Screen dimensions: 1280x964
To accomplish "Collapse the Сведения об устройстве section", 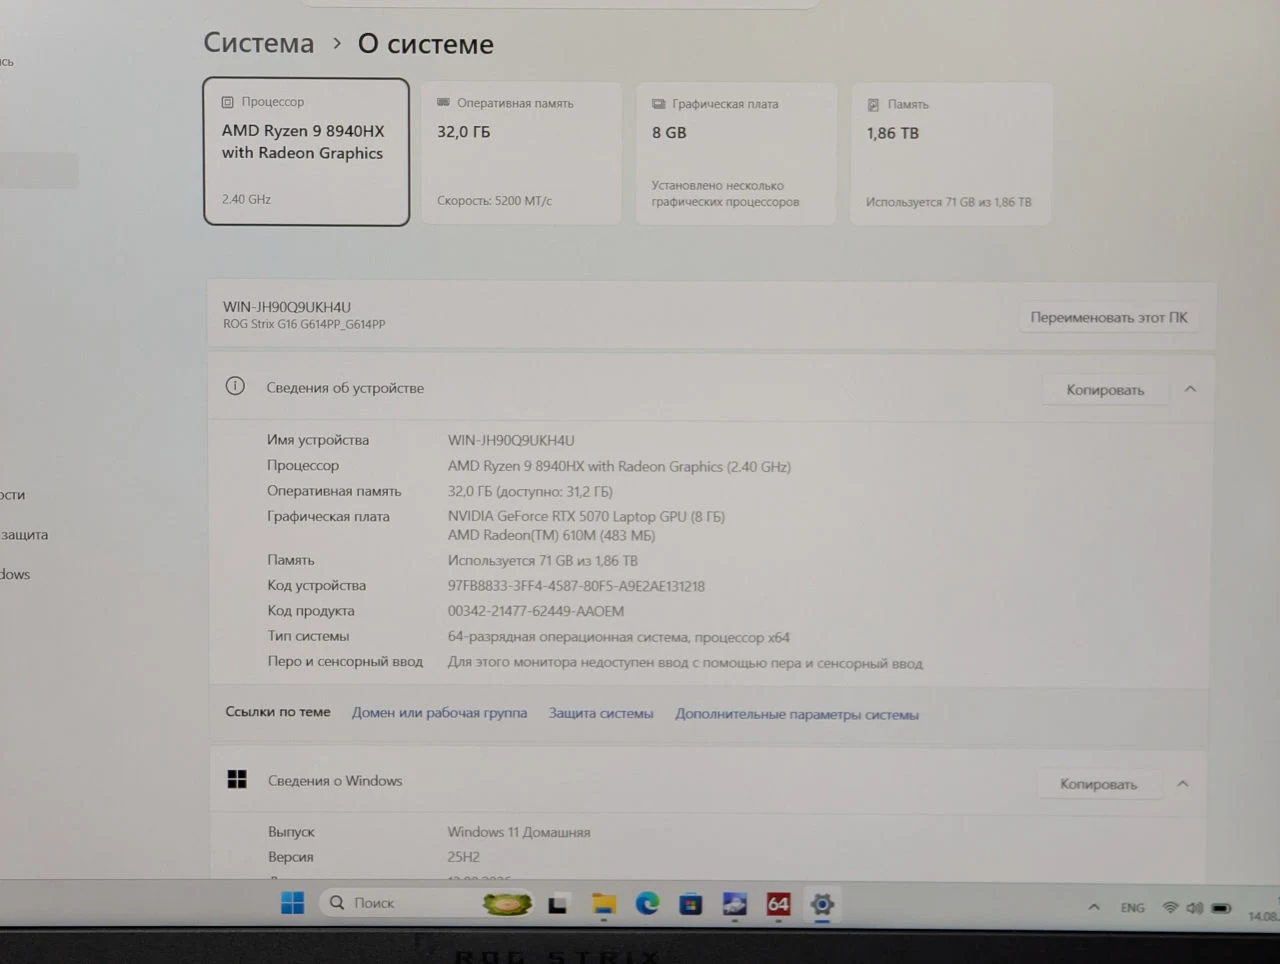I will point(1190,389).
